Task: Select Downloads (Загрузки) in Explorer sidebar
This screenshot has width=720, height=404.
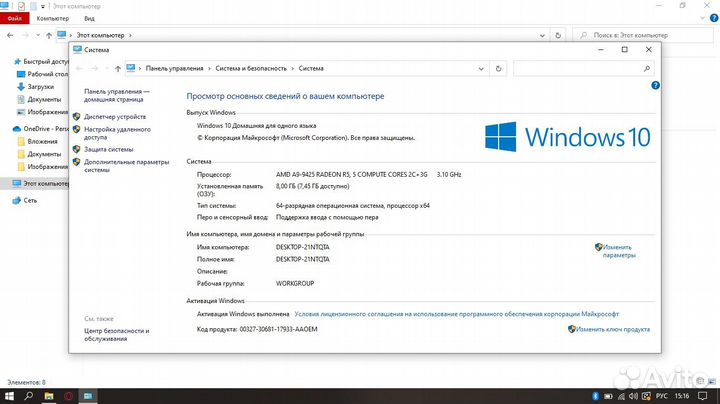Action: point(35,87)
